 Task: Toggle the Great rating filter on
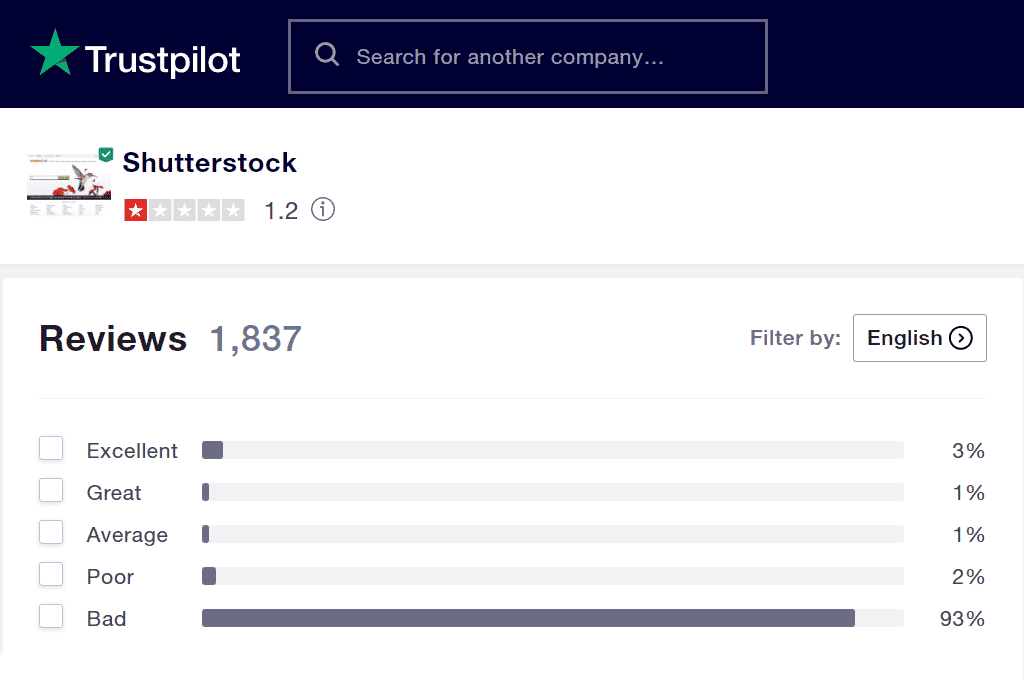[x=51, y=490]
